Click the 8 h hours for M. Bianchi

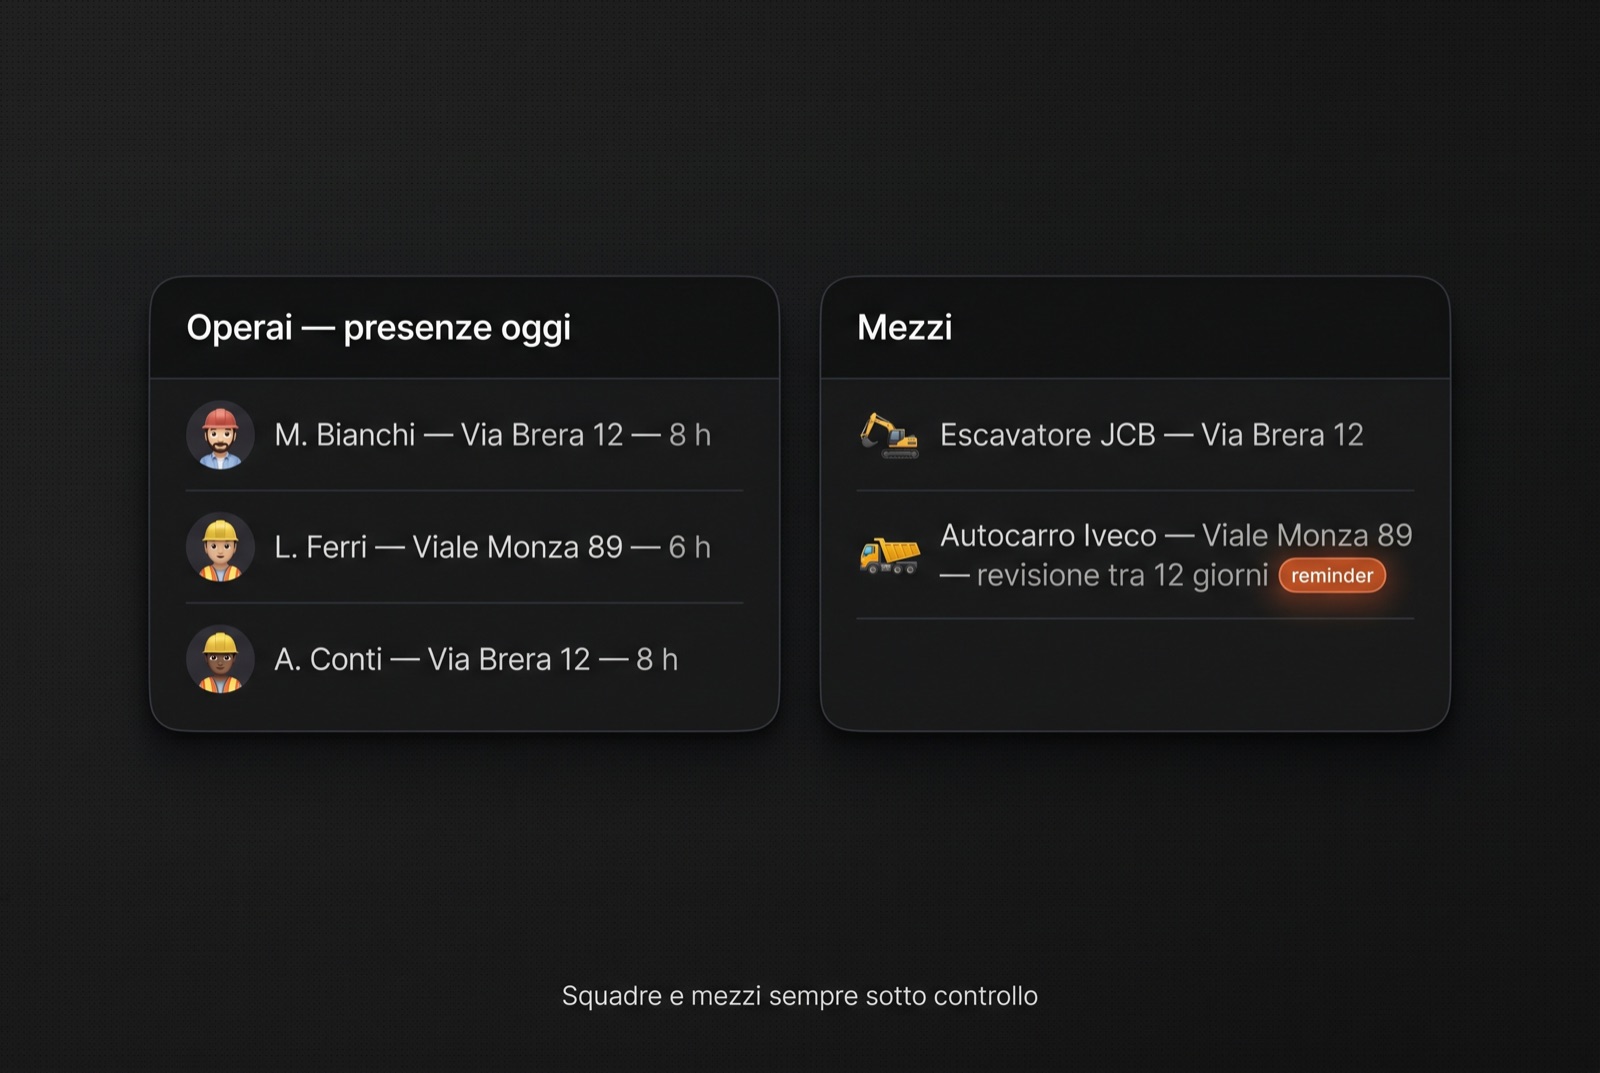point(690,435)
